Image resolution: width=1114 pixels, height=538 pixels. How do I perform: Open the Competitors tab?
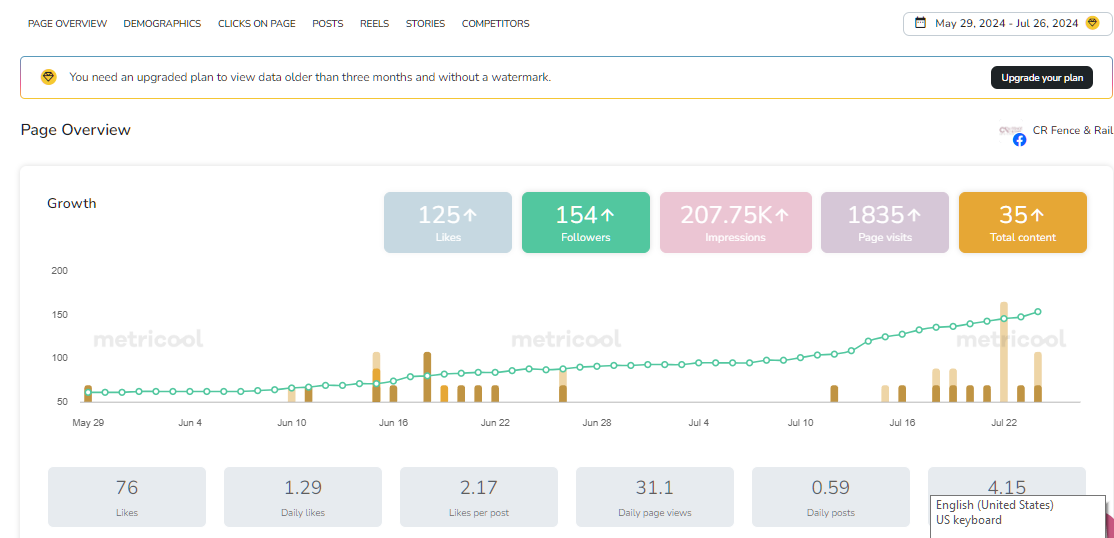(495, 23)
